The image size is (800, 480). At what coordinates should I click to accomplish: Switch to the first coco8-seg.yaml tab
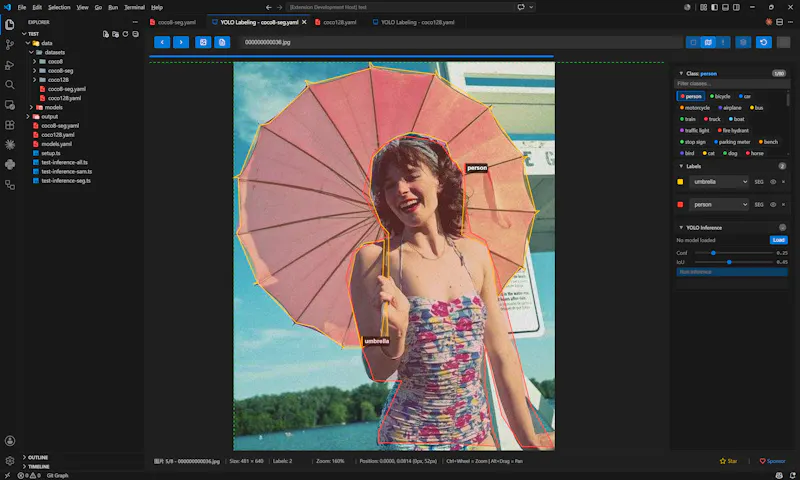coord(172,22)
